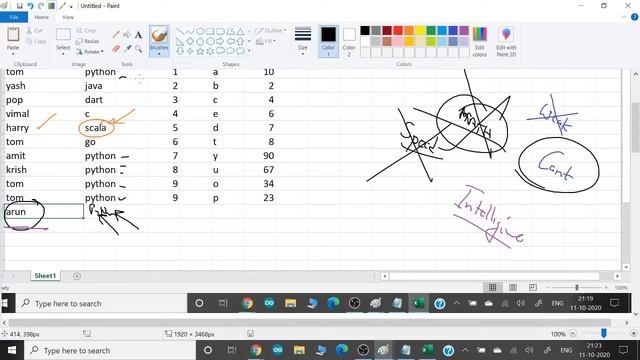Choose the Cloud callout shape
This screenshot has height=360, width=640.
[240, 51]
